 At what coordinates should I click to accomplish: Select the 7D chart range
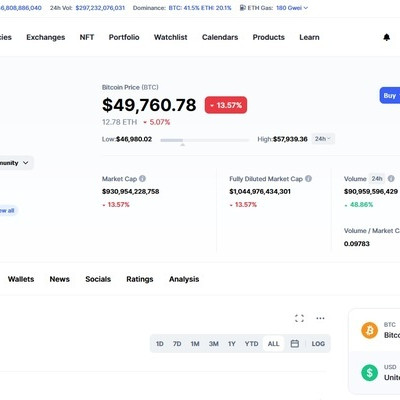[x=177, y=344]
